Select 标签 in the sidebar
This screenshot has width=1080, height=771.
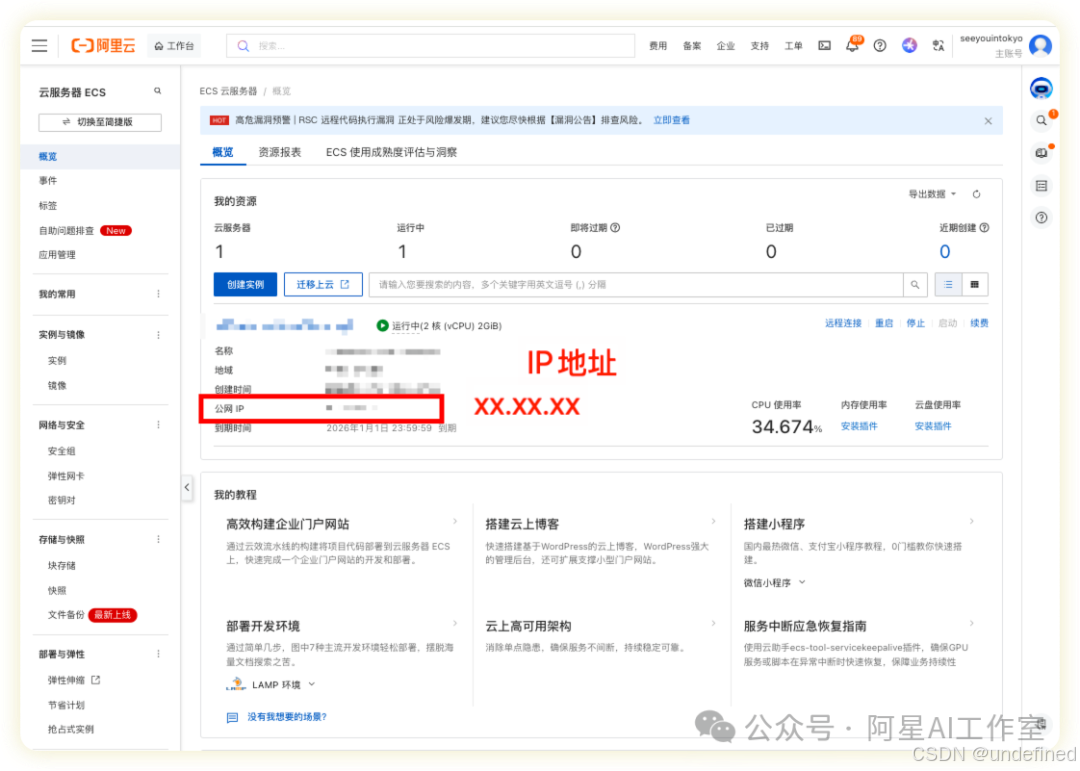pyautogui.click(x=48, y=205)
